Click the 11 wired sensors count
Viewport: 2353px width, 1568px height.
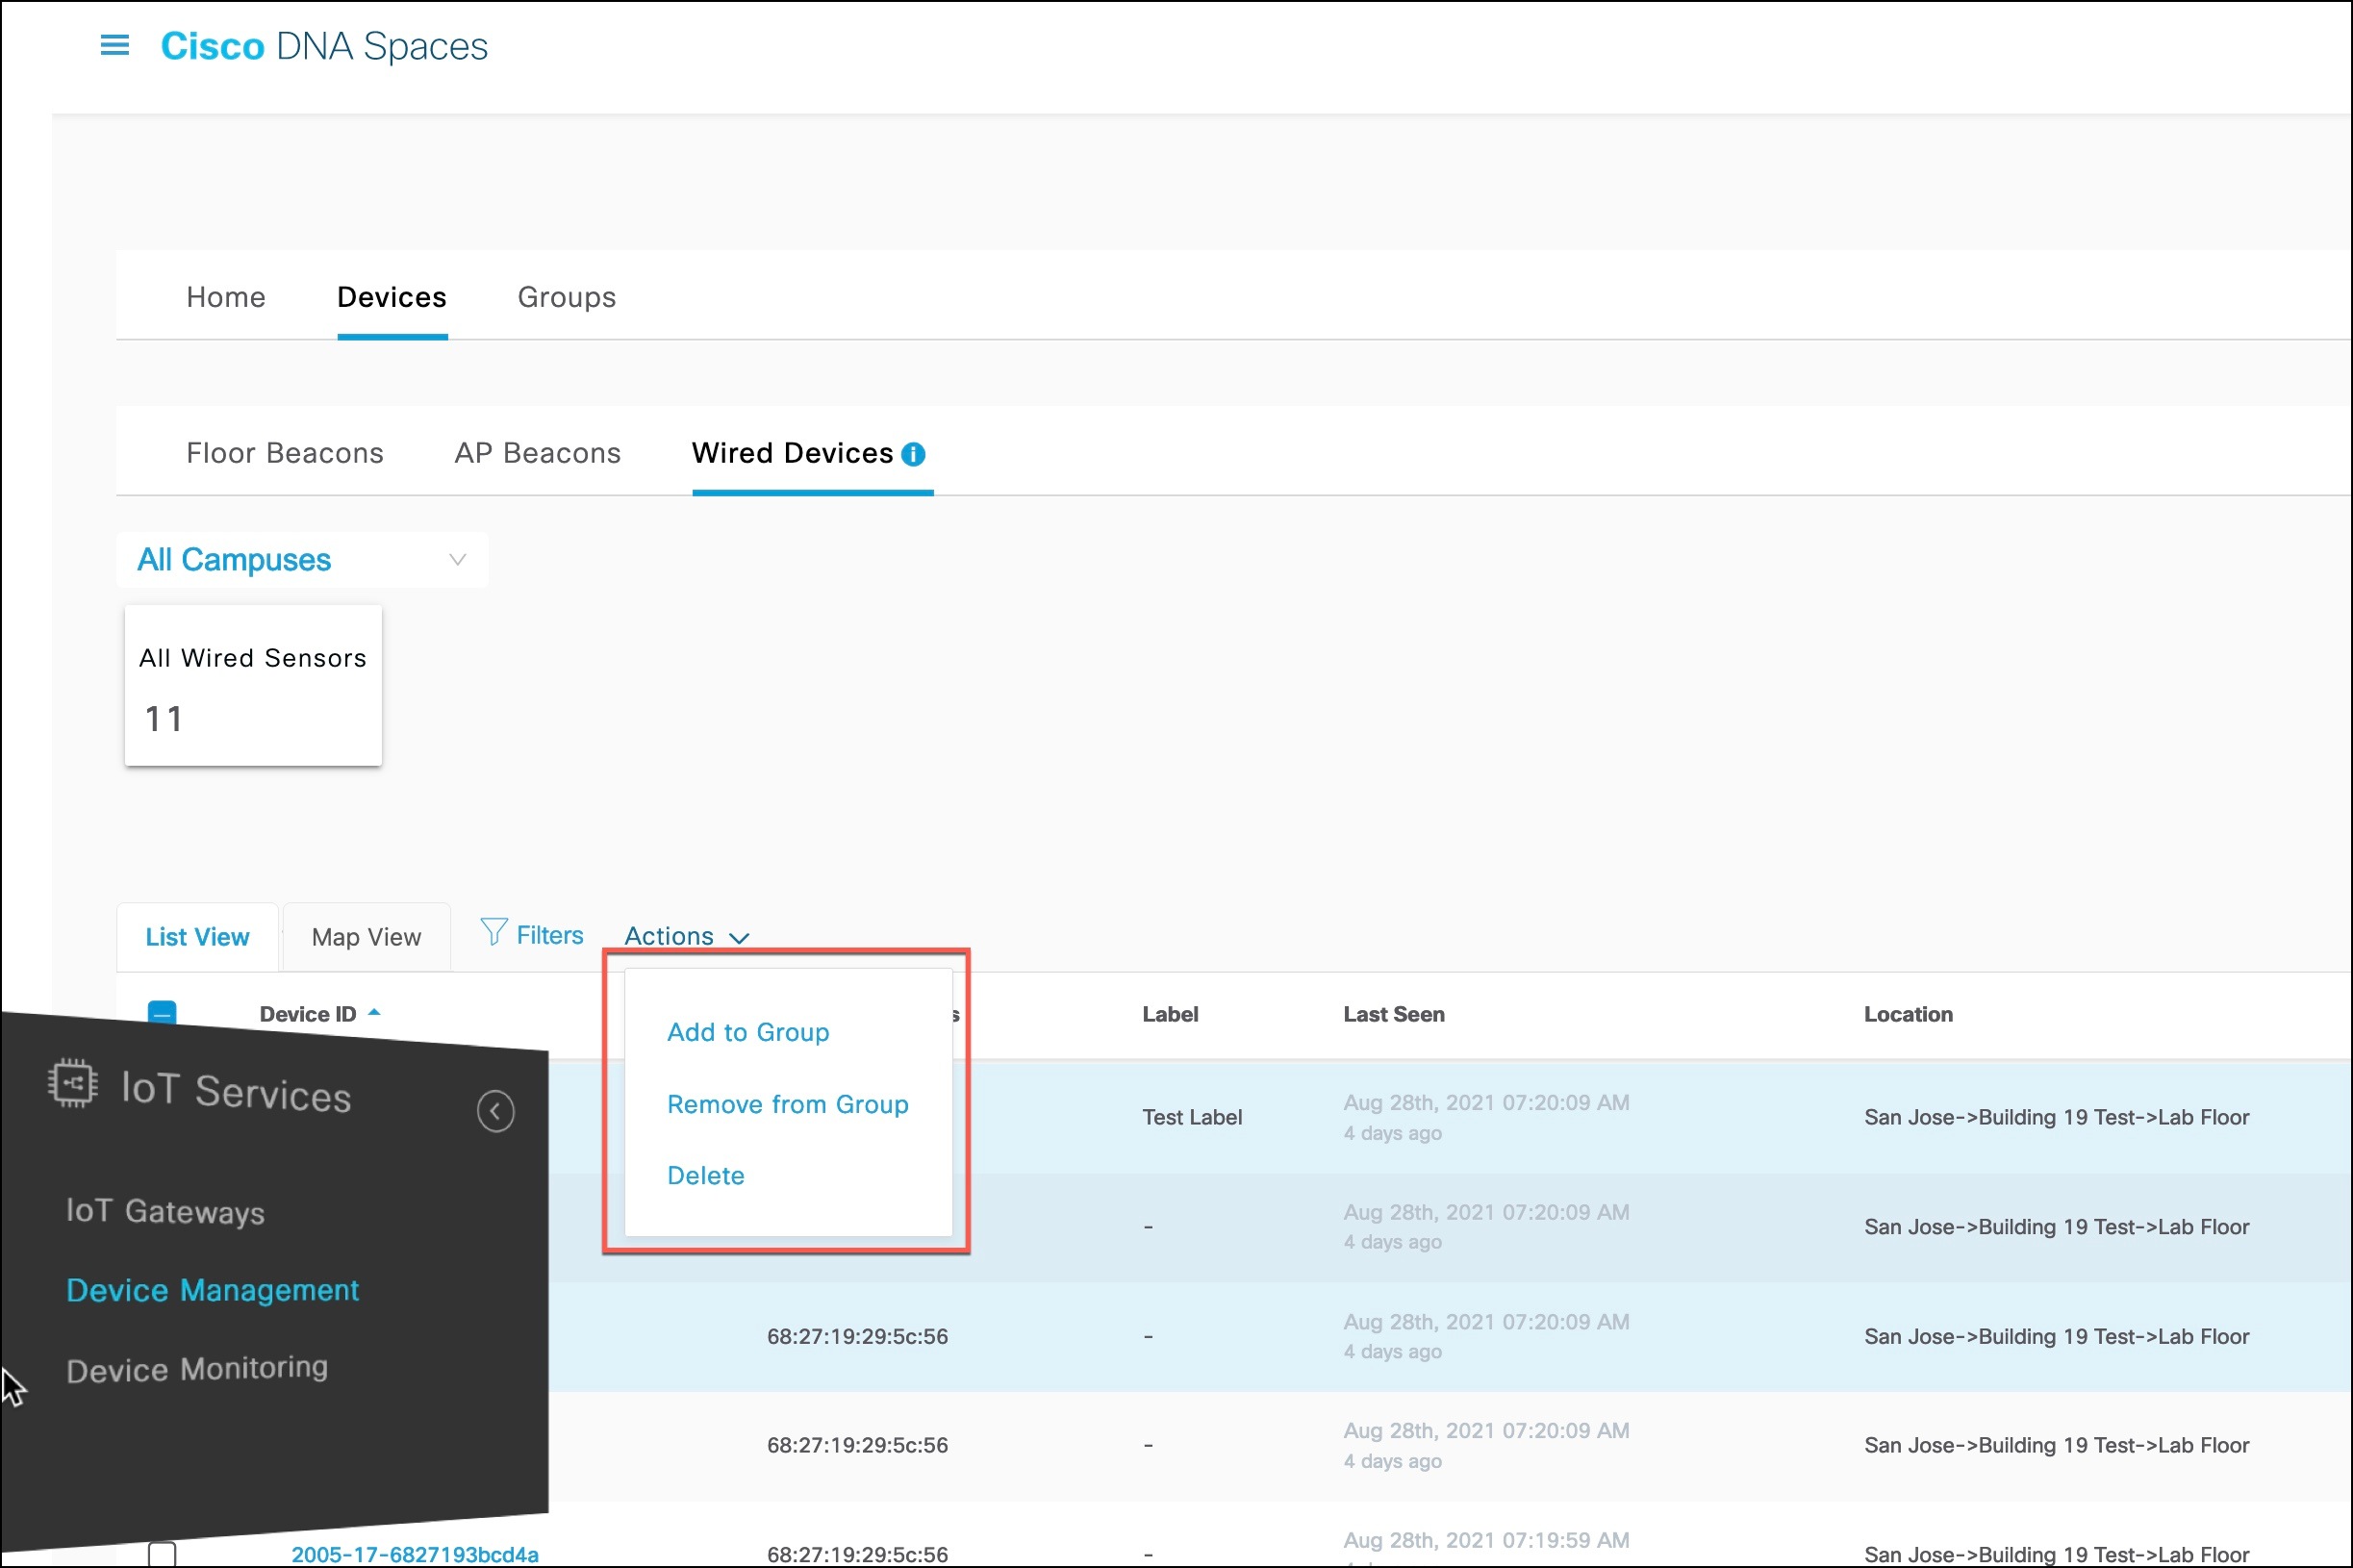(164, 718)
